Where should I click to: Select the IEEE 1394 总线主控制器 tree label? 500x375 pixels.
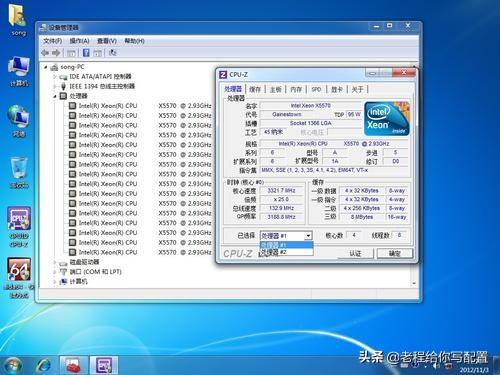pos(102,86)
